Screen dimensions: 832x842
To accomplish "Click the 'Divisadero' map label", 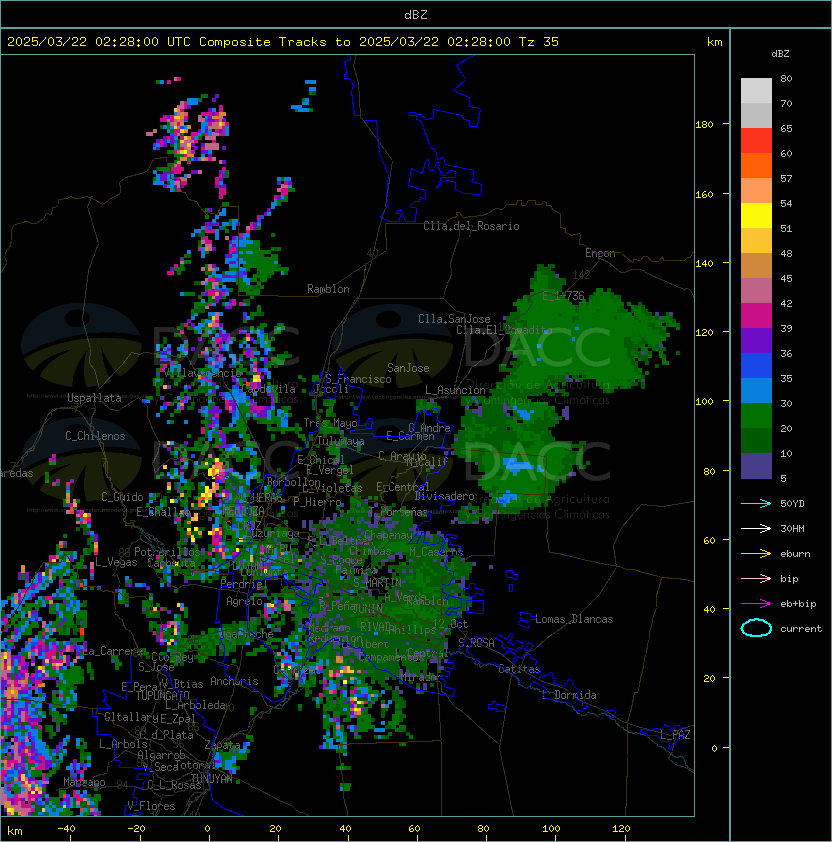I will pos(445,496).
